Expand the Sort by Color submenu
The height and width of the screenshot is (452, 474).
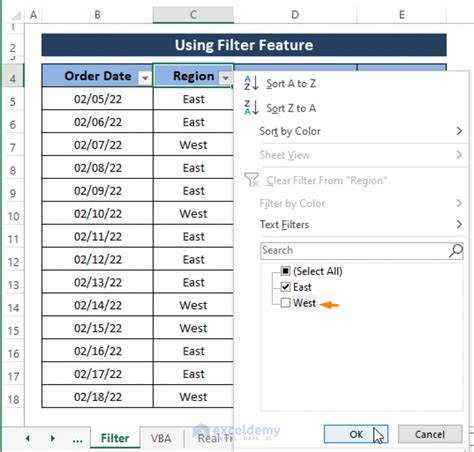coord(361,131)
